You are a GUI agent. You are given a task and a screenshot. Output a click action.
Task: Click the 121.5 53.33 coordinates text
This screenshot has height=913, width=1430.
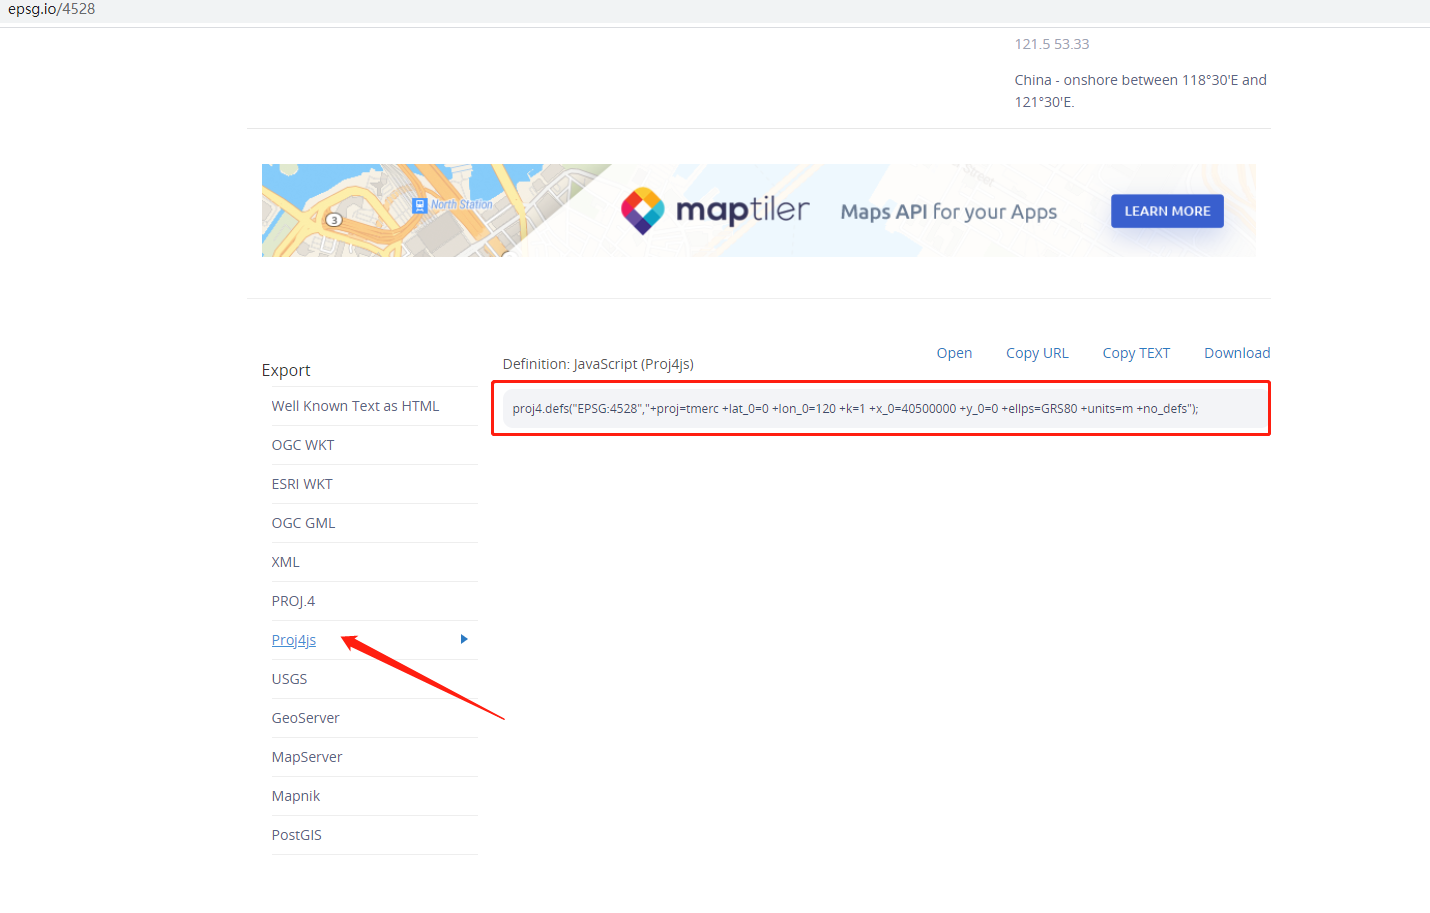(x=1052, y=44)
